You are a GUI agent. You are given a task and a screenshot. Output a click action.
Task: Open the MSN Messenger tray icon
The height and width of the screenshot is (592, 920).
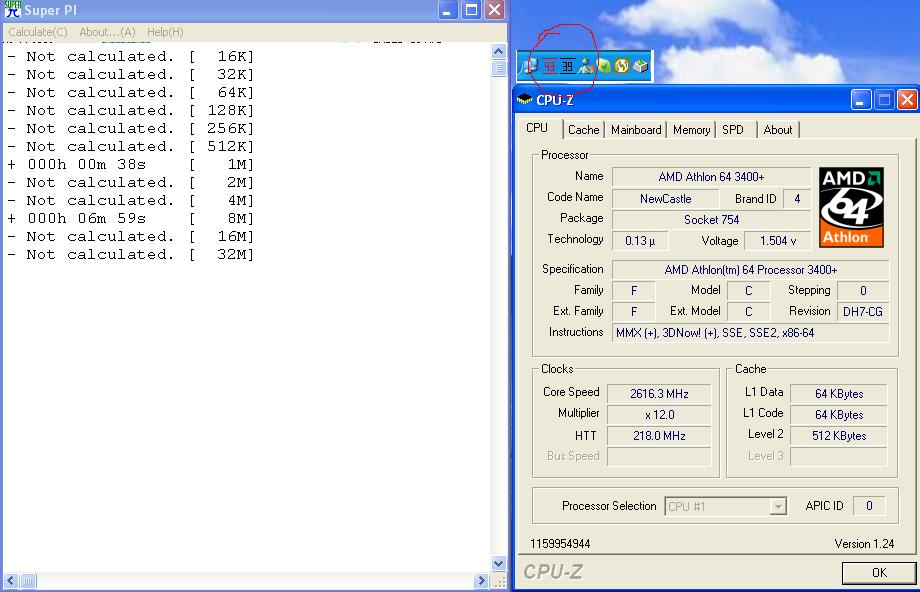point(586,66)
